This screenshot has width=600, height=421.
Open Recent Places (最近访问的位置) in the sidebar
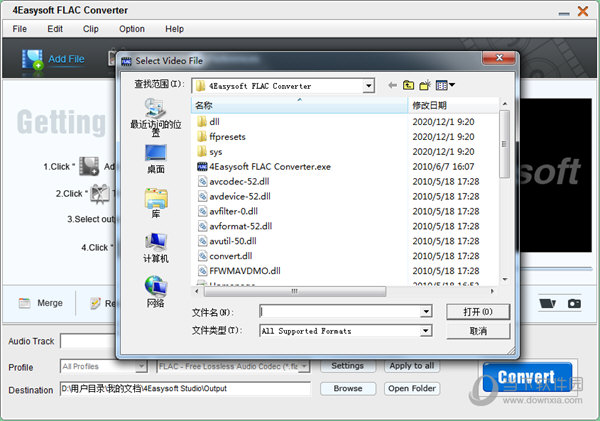point(155,117)
